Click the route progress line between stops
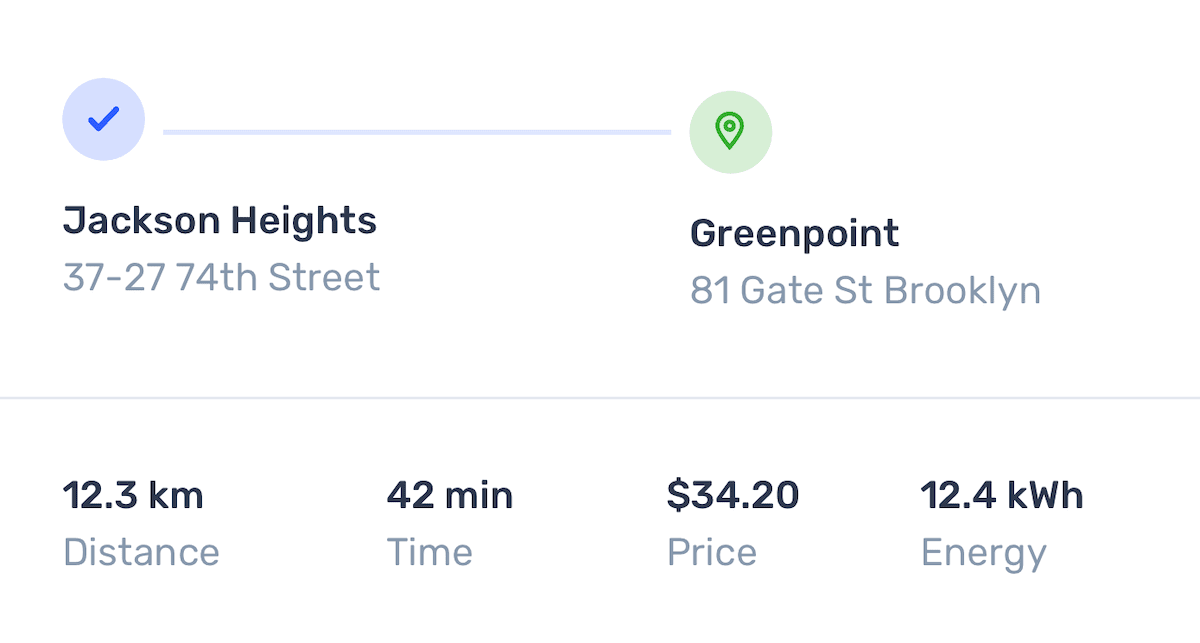1200x643 pixels. point(417,131)
